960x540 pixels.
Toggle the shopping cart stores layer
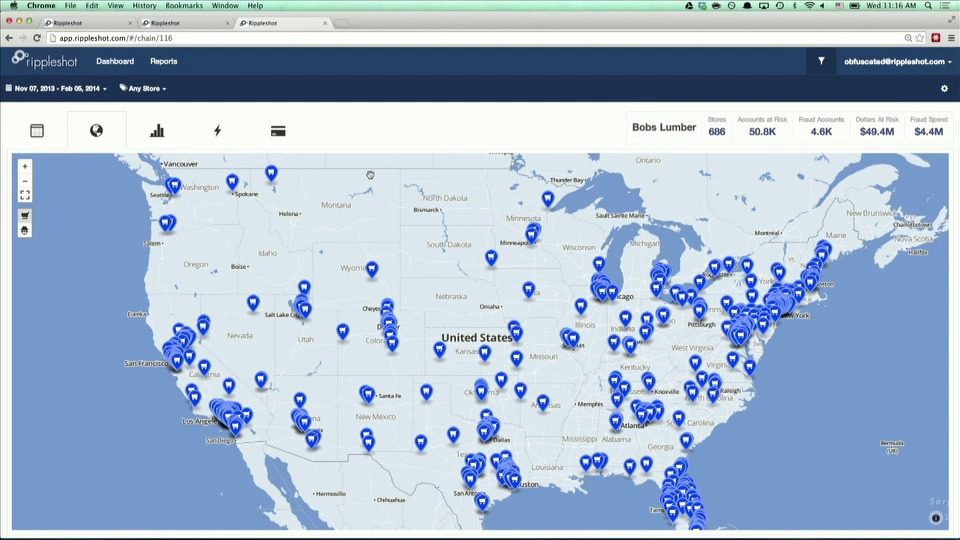pyautogui.click(x=24, y=216)
